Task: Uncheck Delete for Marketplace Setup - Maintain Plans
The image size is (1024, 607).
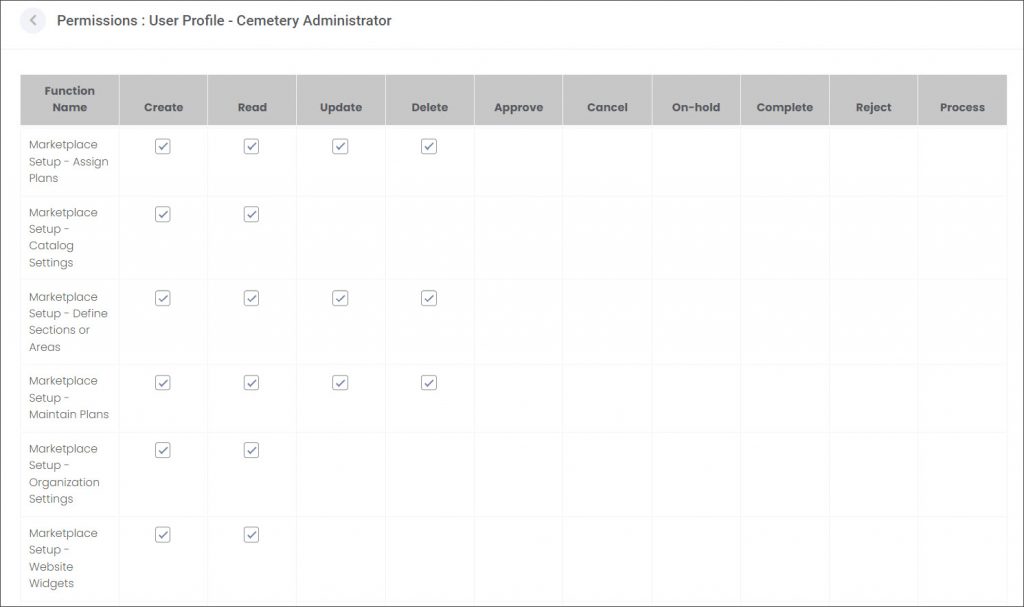Action: tap(429, 383)
